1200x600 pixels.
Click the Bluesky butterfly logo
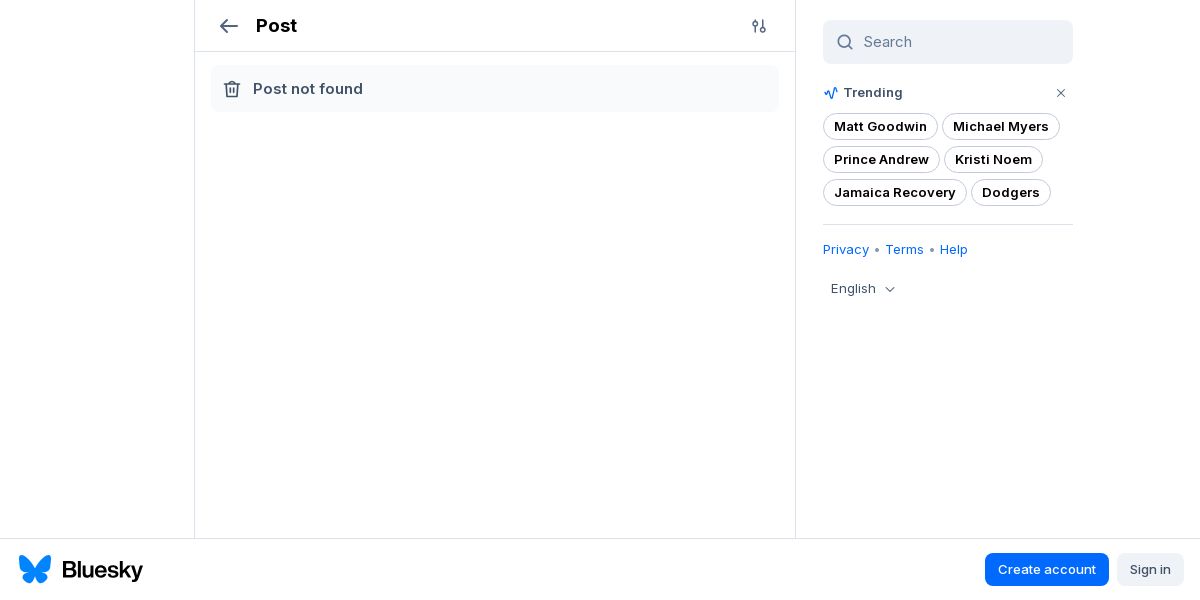pos(35,569)
